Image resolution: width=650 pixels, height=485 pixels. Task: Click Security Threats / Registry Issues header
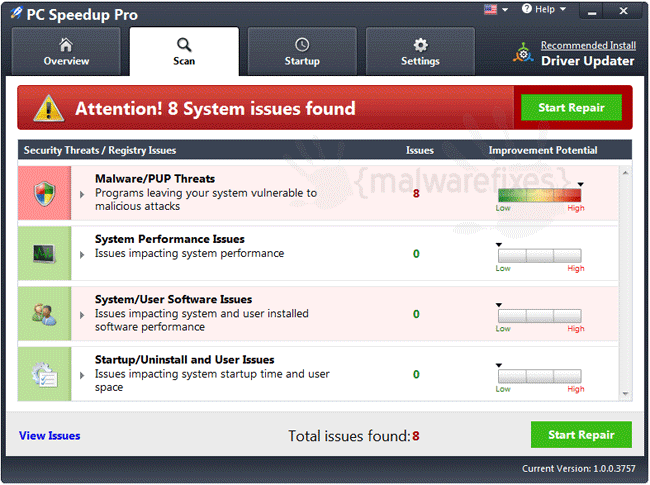[x=100, y=150]
